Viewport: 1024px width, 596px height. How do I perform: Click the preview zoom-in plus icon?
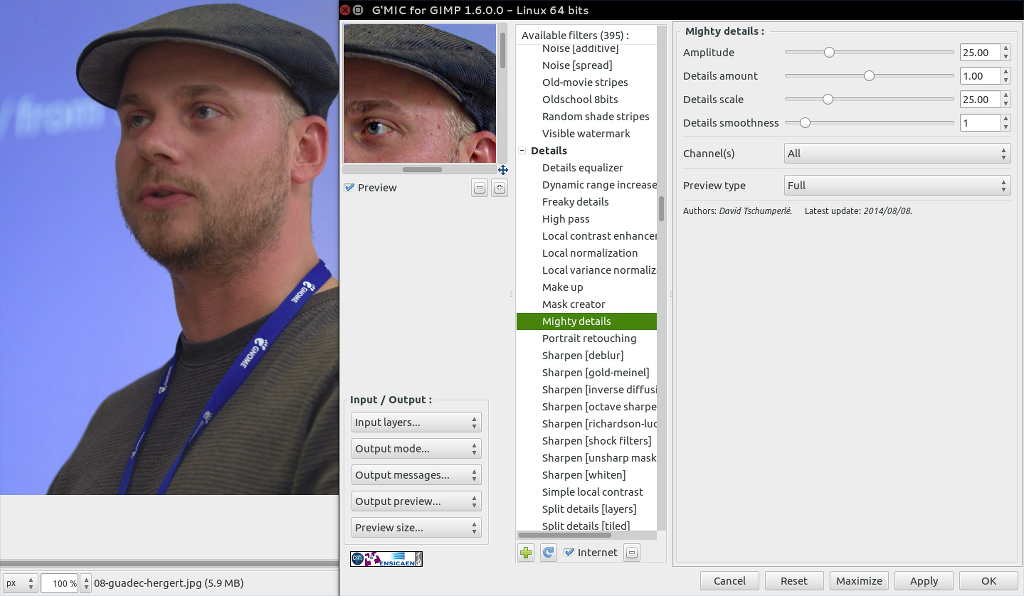499,188
